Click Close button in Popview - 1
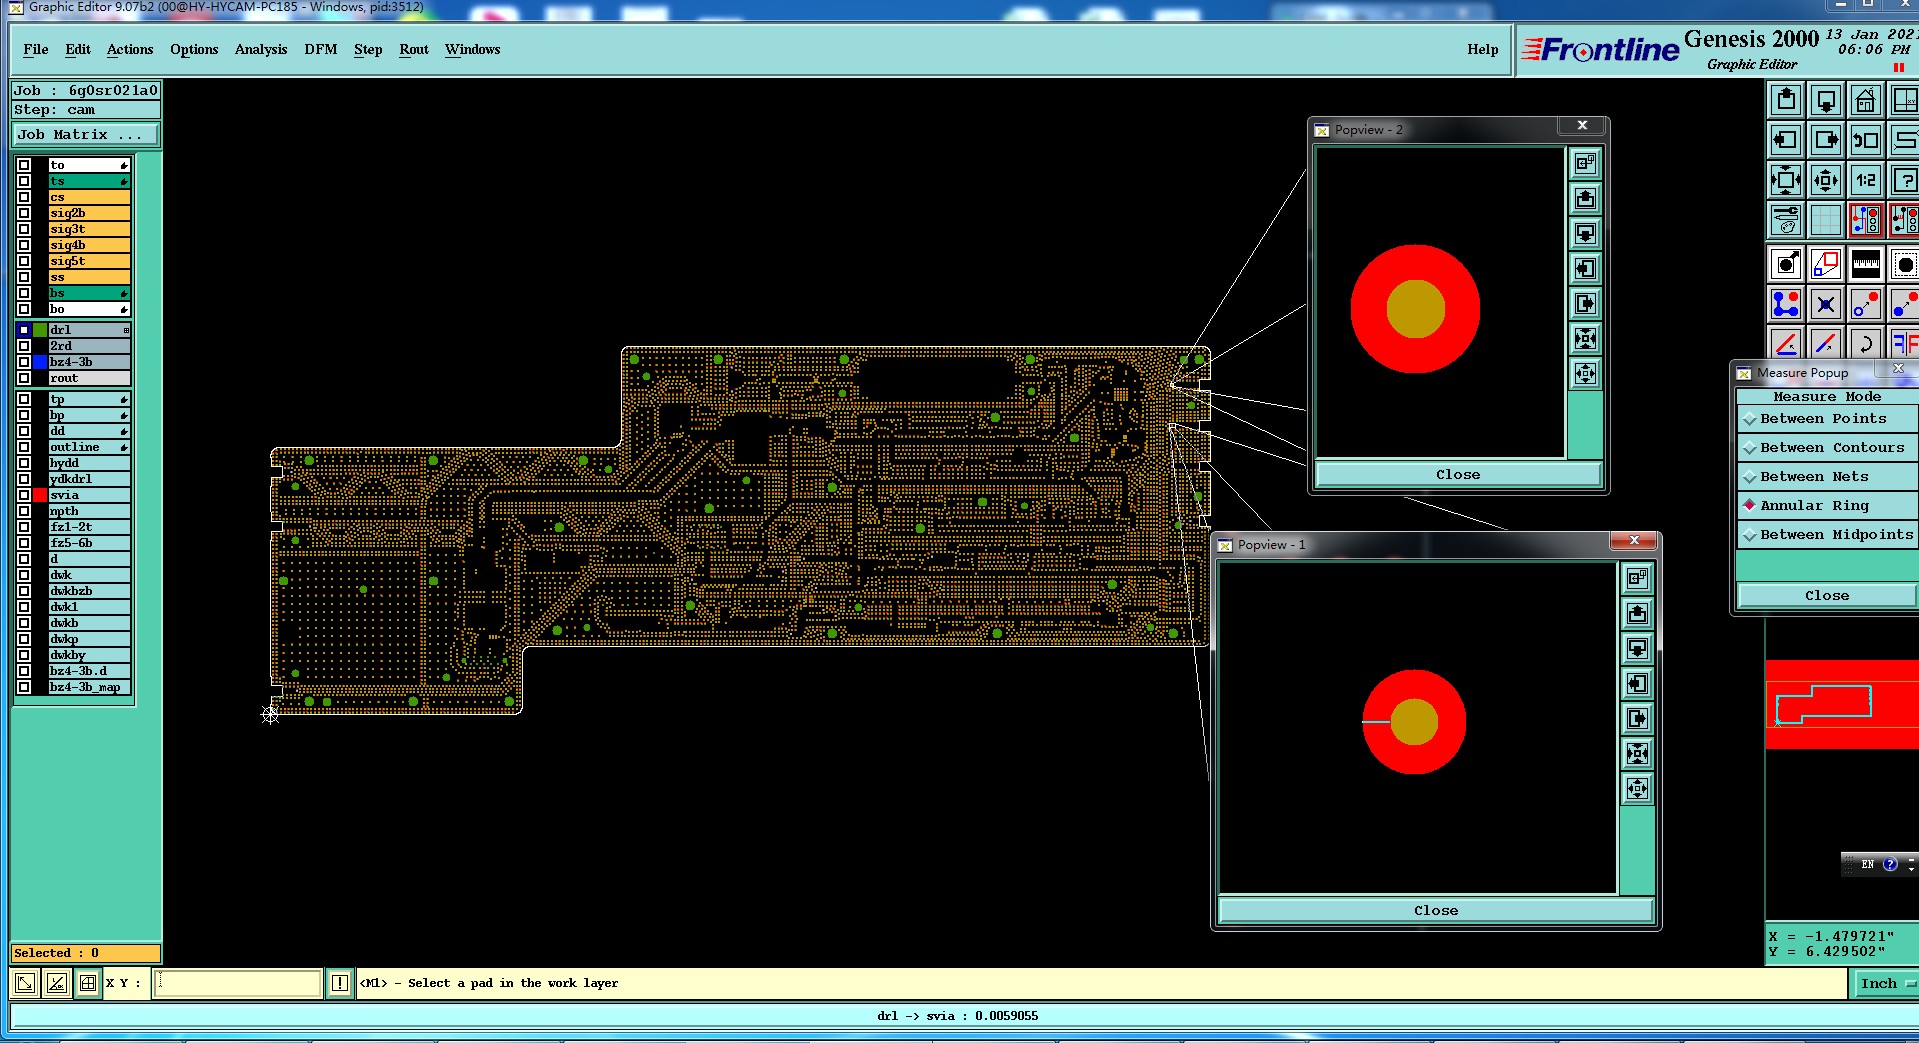 [1436, 910]
